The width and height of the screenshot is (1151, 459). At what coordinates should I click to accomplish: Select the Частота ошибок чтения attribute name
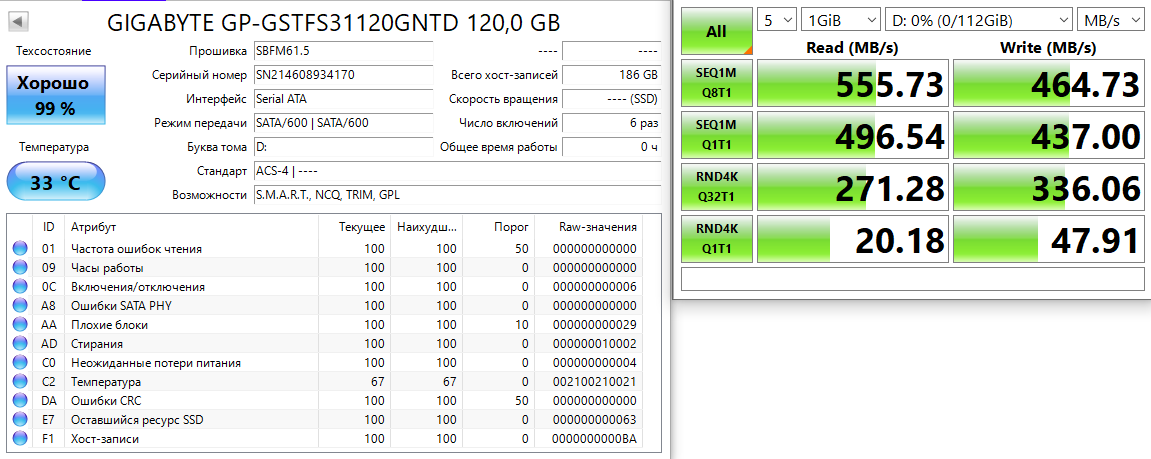(x=137, y=249)
